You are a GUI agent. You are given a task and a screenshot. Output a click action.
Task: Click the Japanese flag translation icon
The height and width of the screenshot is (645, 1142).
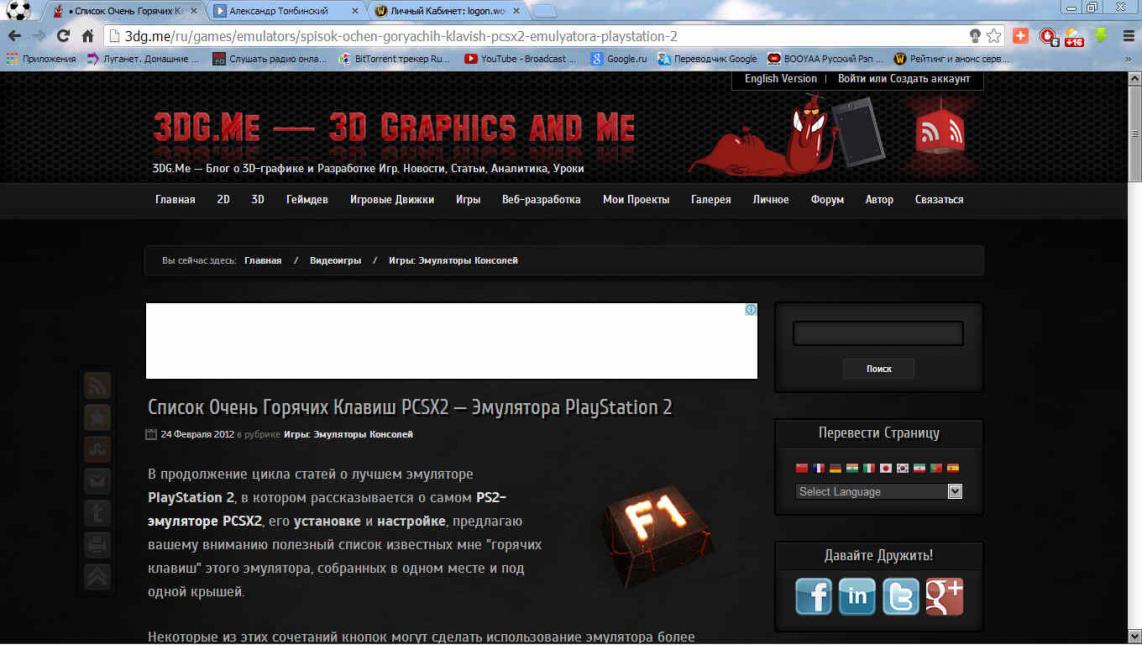885,468
